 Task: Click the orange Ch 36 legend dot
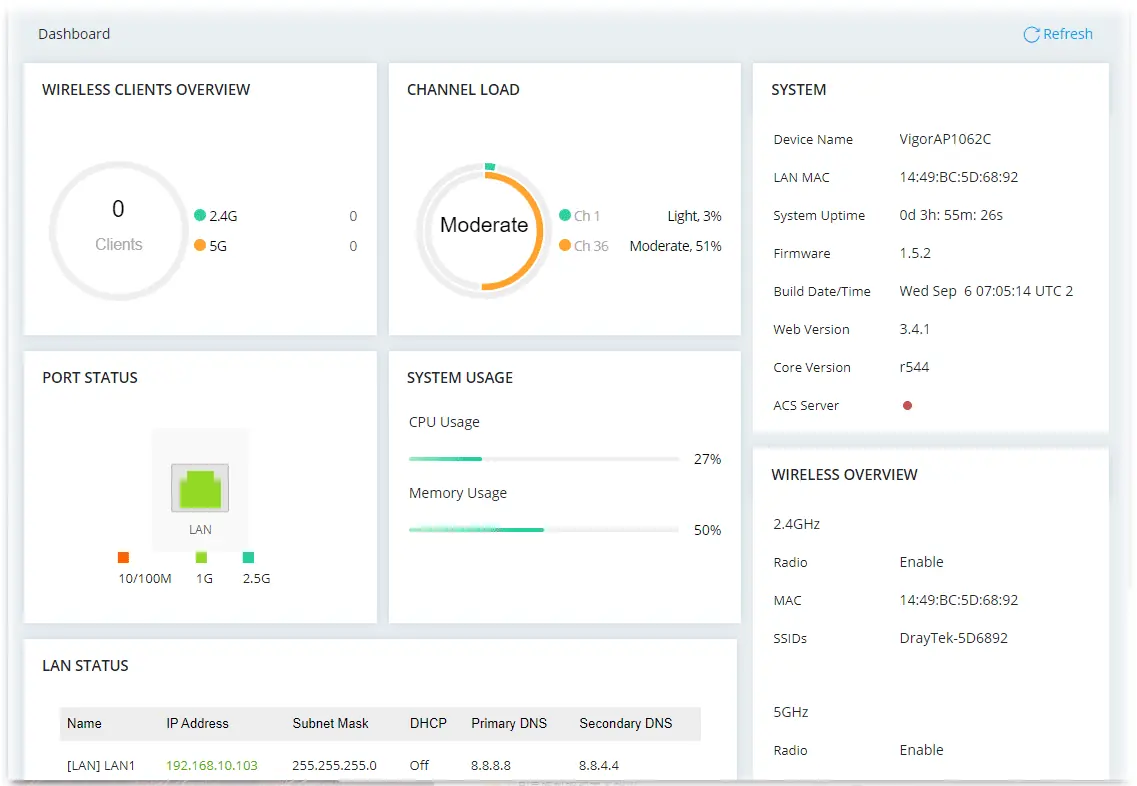pyautogui.click(x=565, y=245)
